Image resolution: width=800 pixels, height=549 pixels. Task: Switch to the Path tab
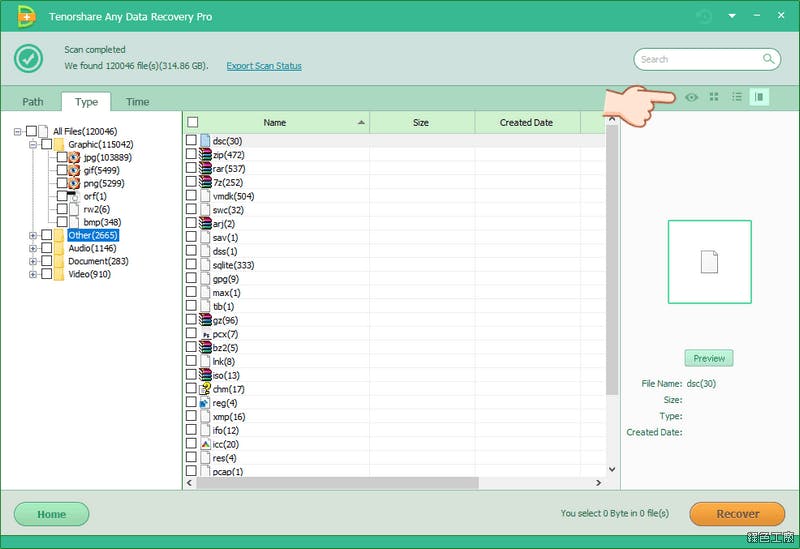click(x=33, y=102)
